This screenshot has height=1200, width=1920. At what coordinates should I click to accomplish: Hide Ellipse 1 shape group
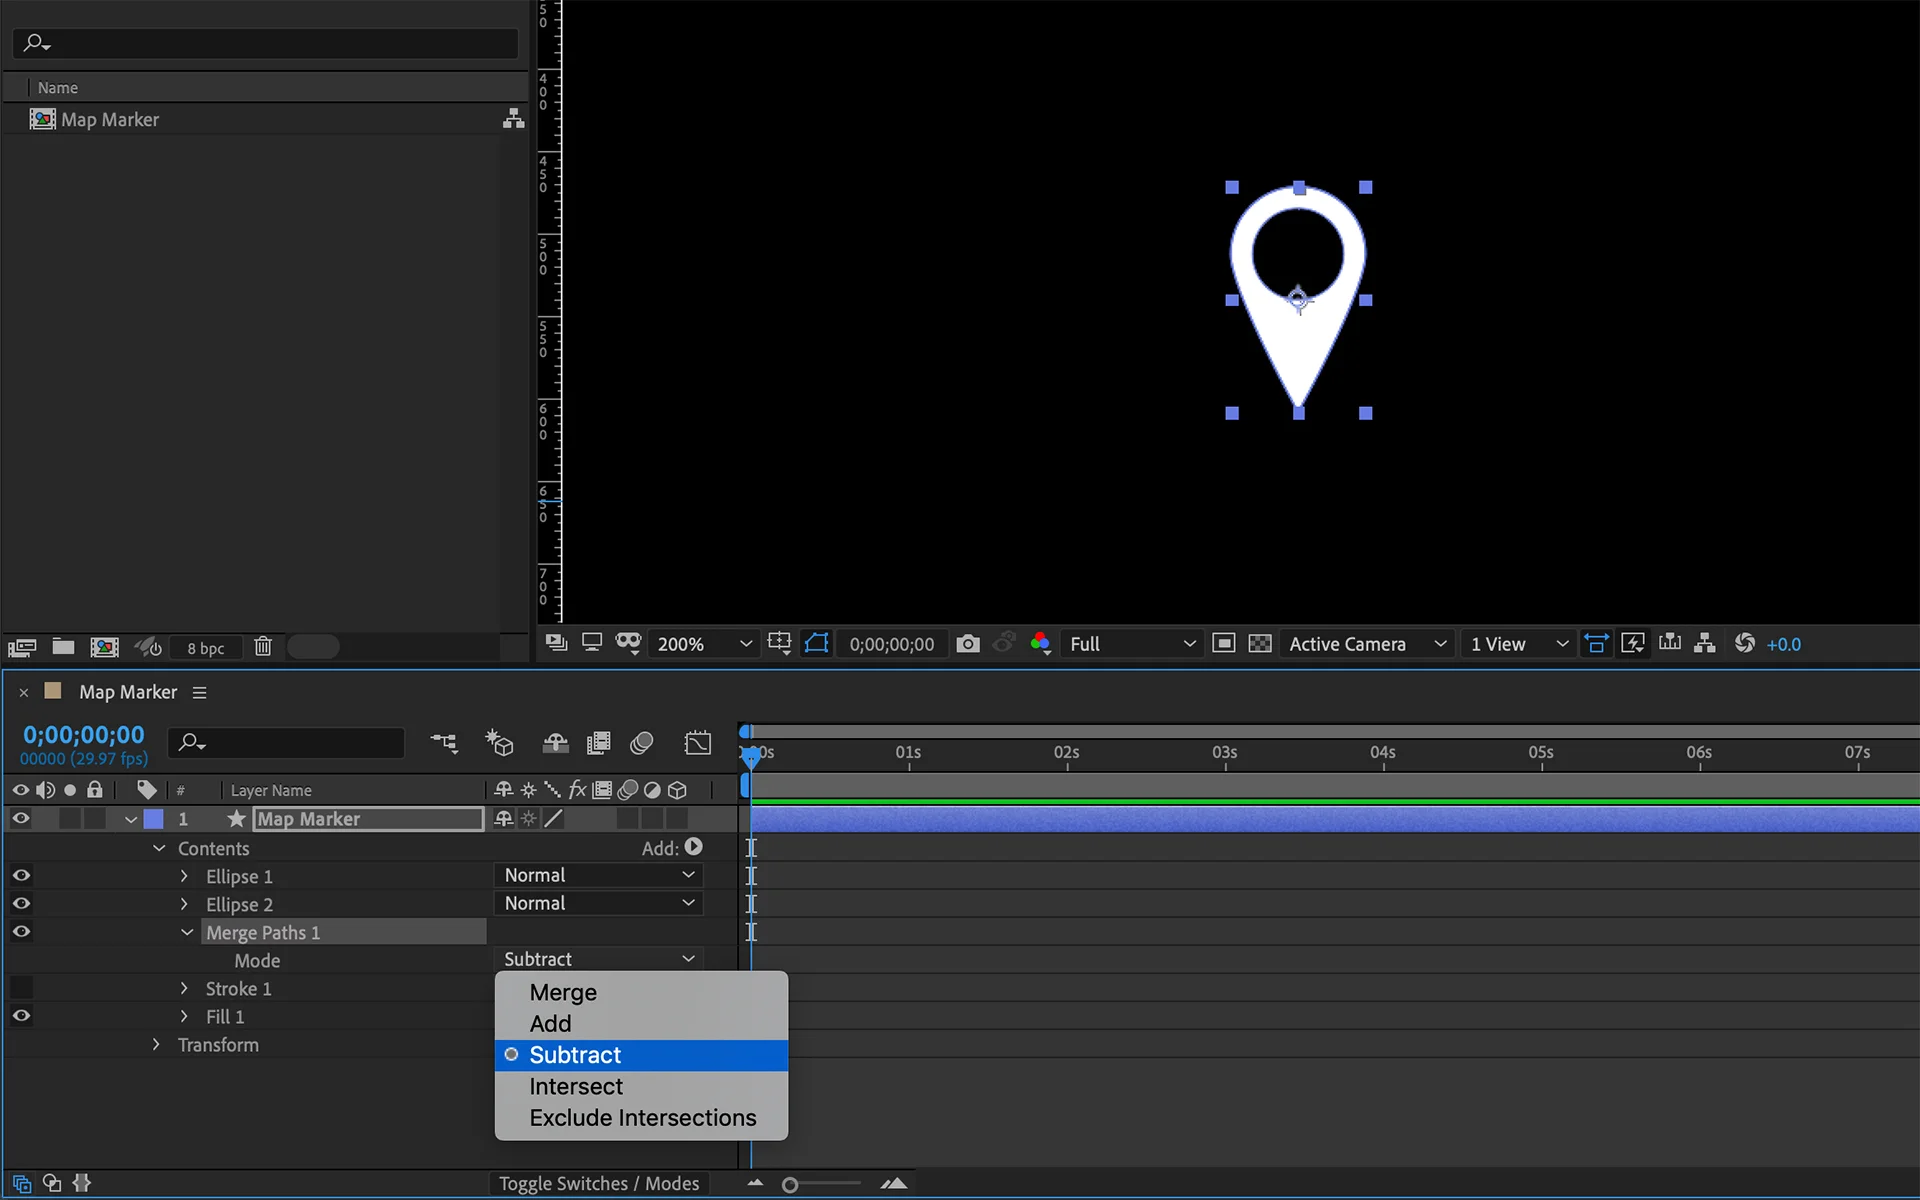(21, 875)
